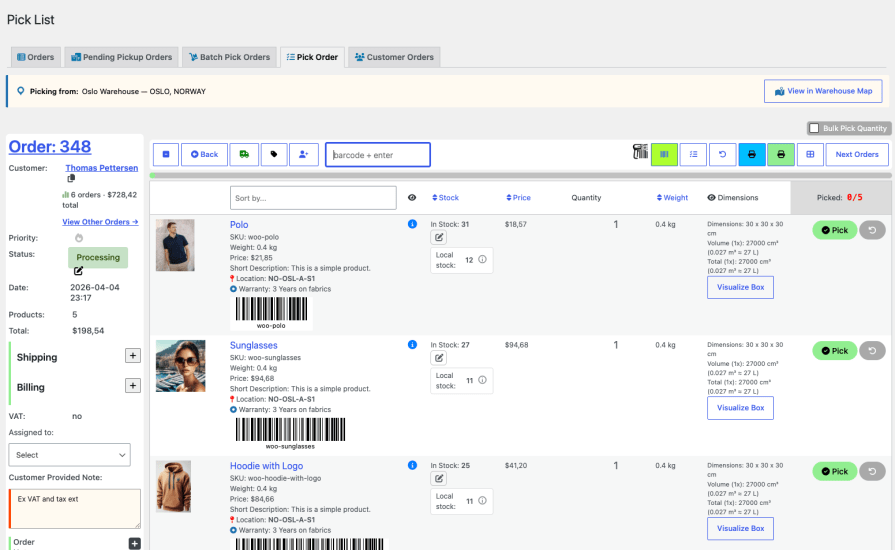Screen dimensions: 895x550
Task: Undo pick for Polo row
Action: pyautogui.click(x=872, y=230)
